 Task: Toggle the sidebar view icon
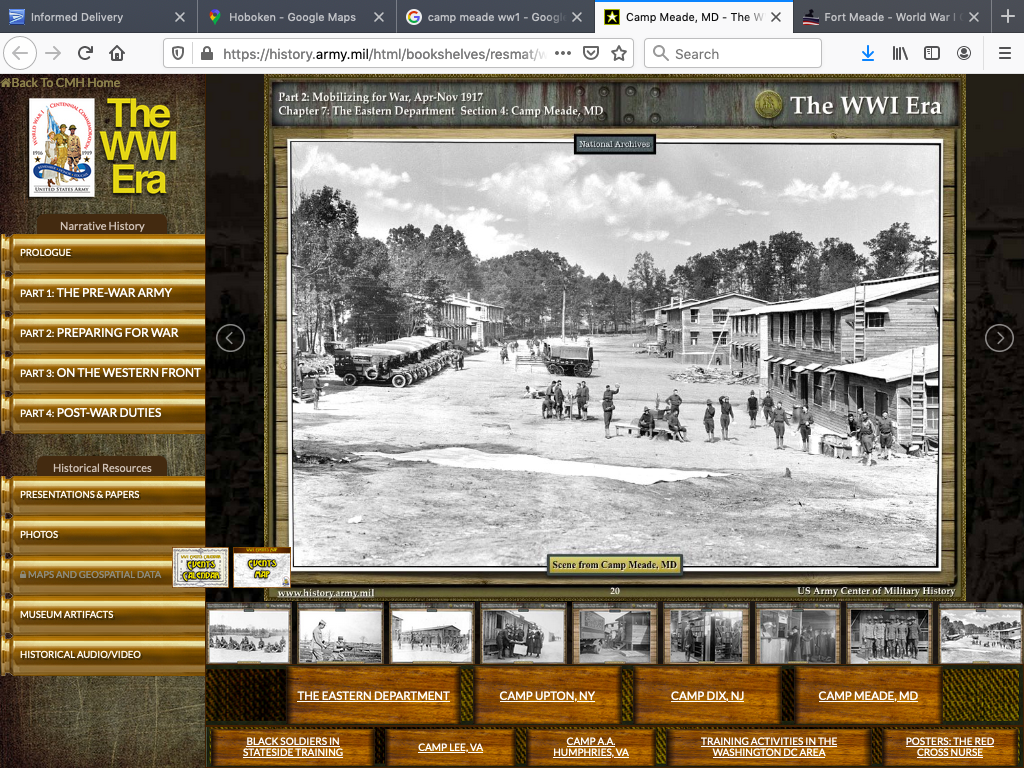pos(932,53)
